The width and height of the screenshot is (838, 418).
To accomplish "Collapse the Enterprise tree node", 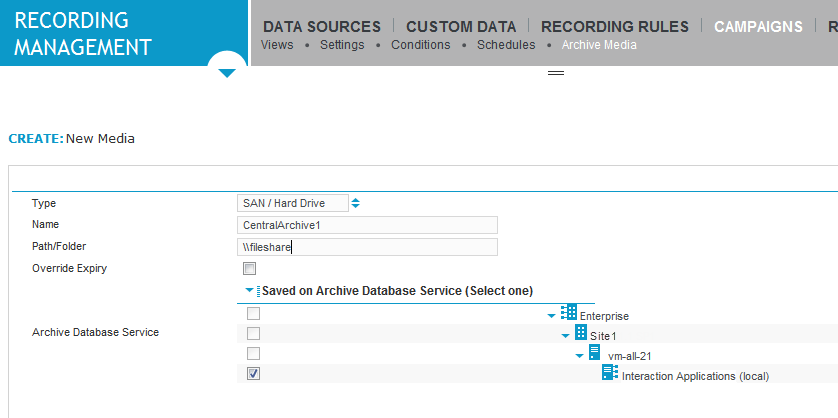I will pyautogui.click(x=553, y=316).
